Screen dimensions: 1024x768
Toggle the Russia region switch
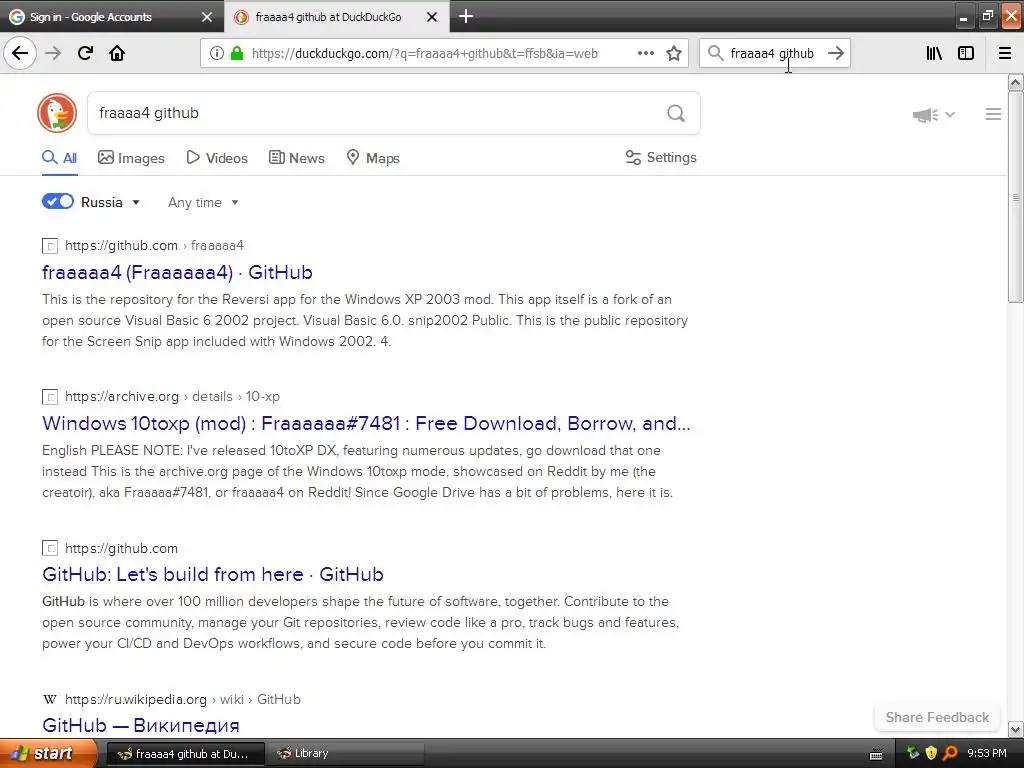(x=57, y=201)
